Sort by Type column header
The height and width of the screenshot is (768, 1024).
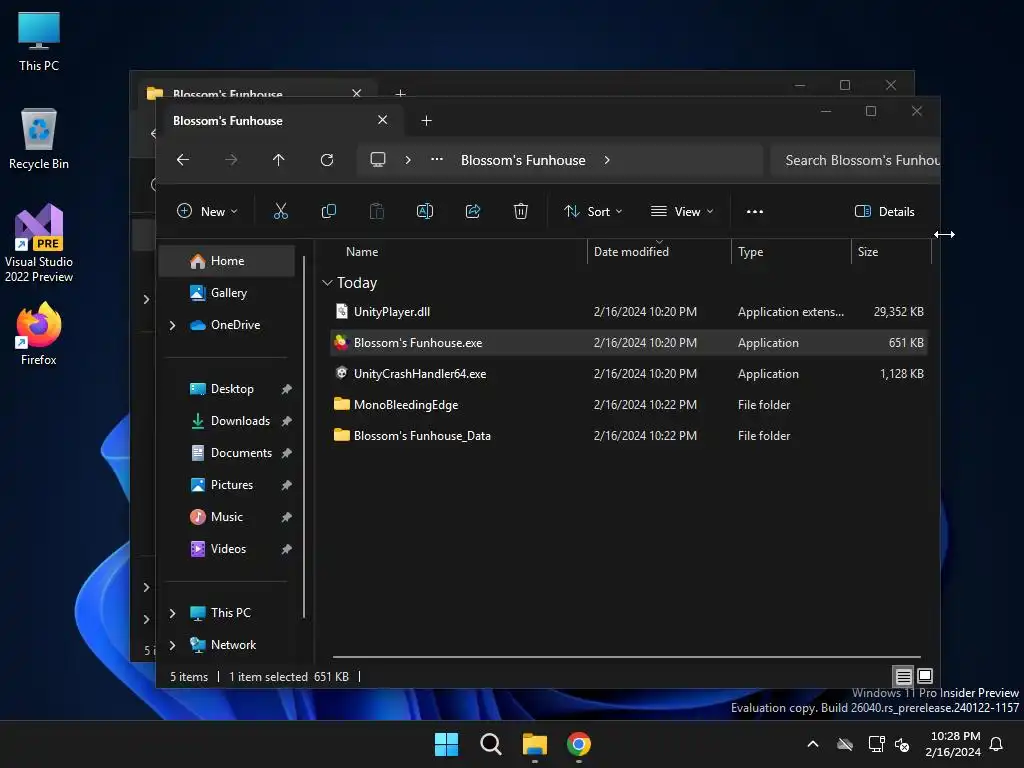click(x=791, y=251)
